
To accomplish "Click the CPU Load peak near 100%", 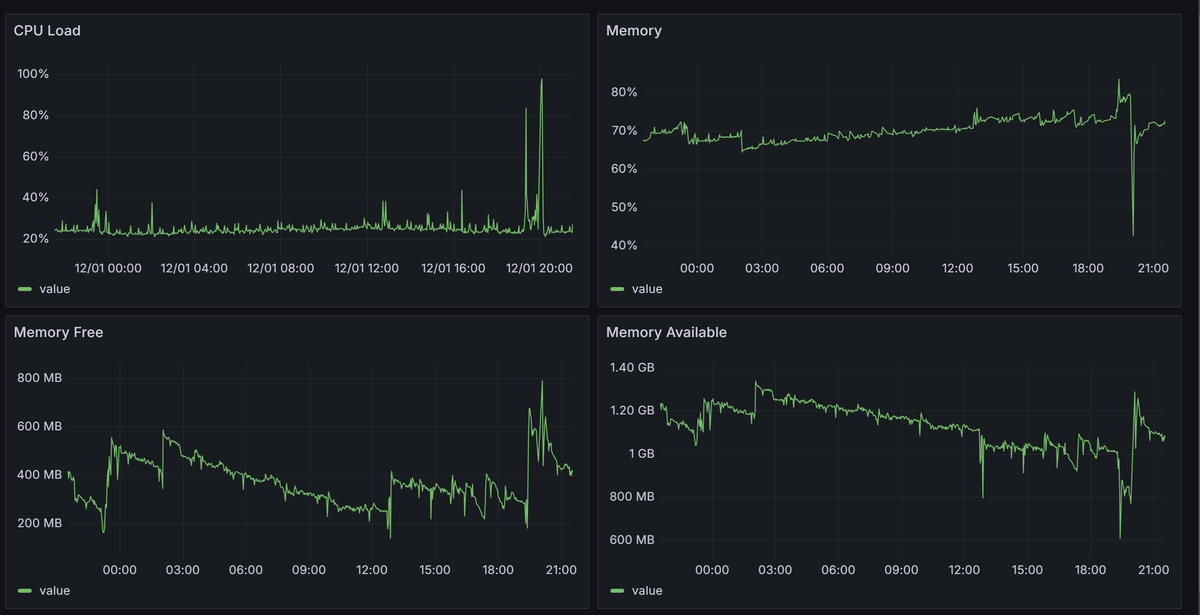I will [541, 80].
